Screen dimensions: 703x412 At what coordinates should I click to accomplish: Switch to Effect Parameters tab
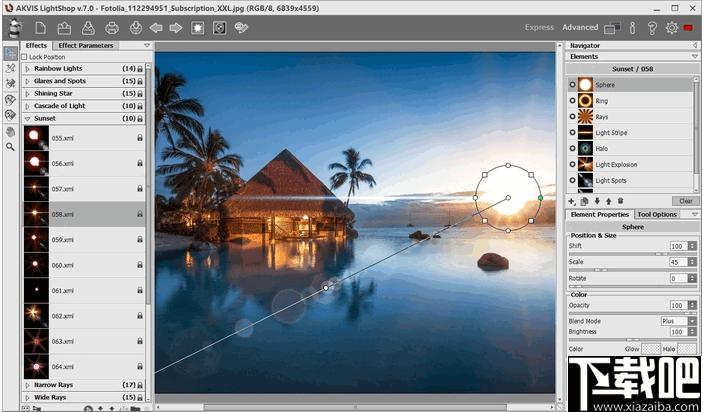tap(86, 45)
